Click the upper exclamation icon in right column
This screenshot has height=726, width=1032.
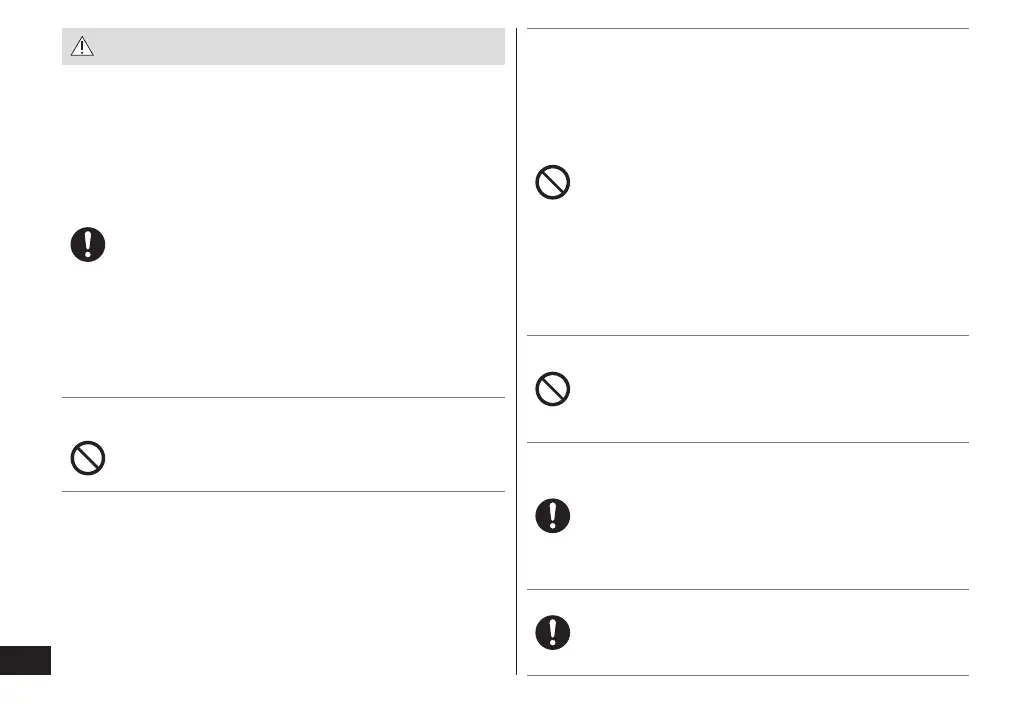click(553, 515)
